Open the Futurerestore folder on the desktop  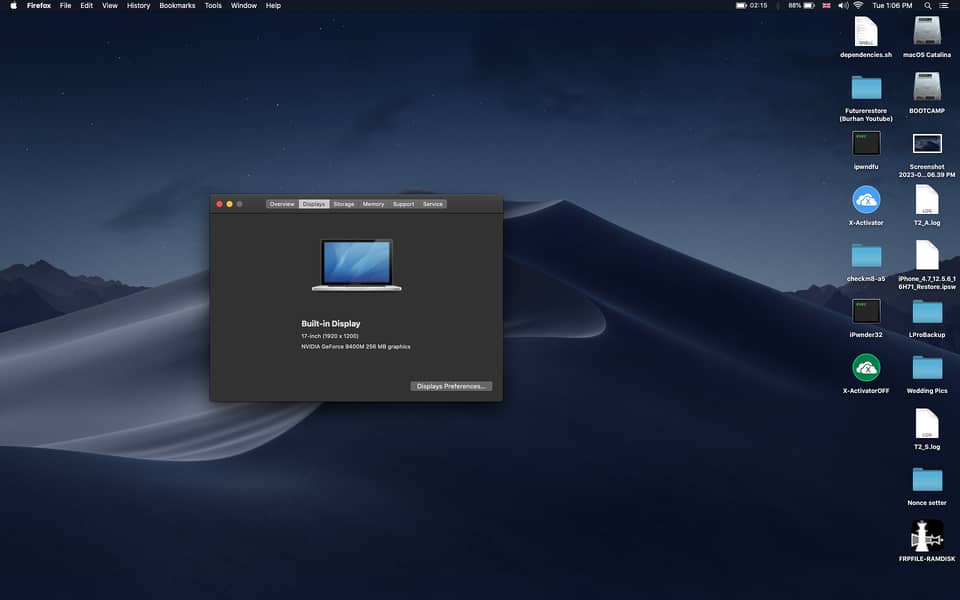click(866, 87)
